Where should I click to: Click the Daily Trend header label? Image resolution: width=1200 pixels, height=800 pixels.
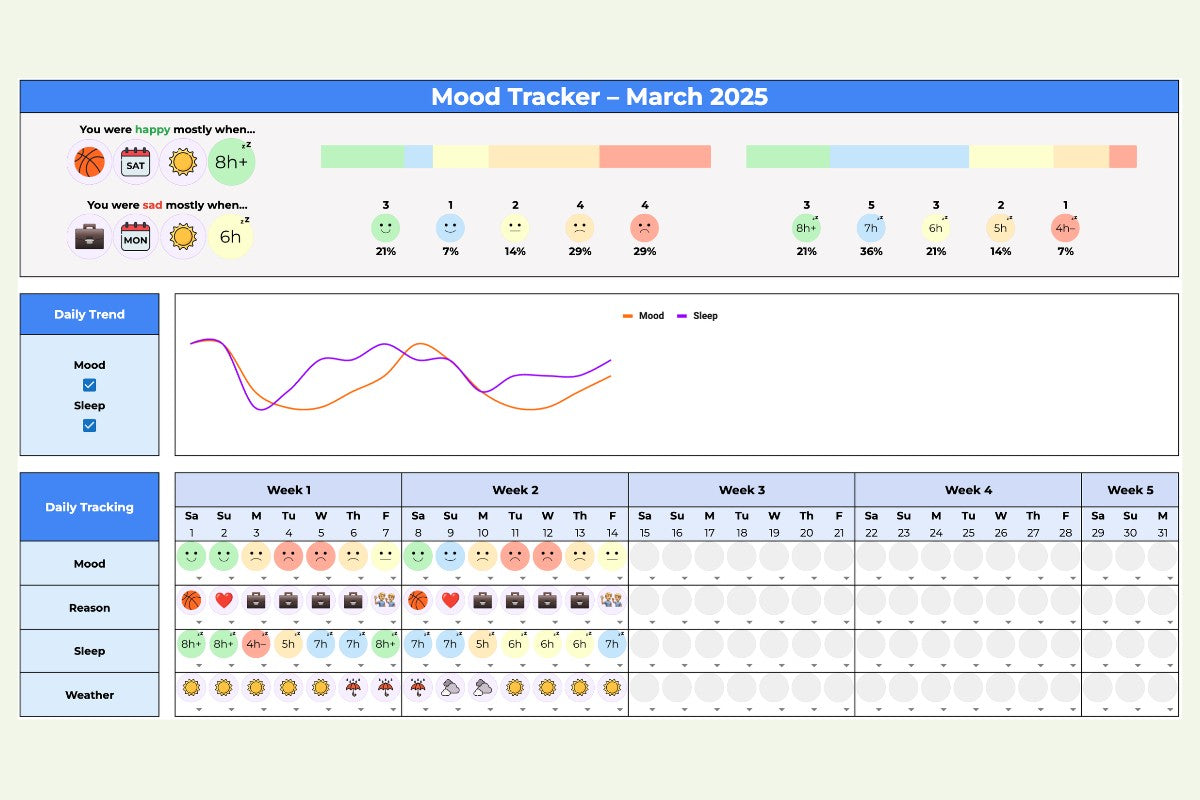click(89, 314)
